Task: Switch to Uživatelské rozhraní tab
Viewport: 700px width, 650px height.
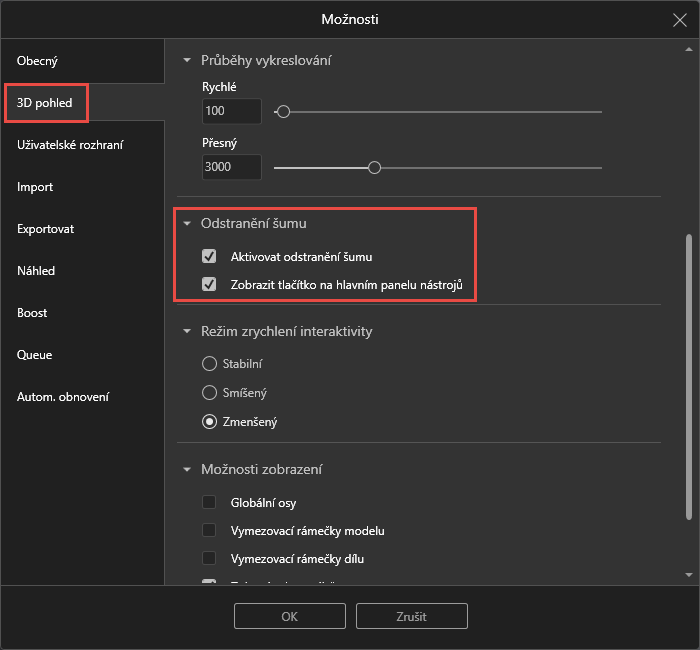Action: pos(70,145)
